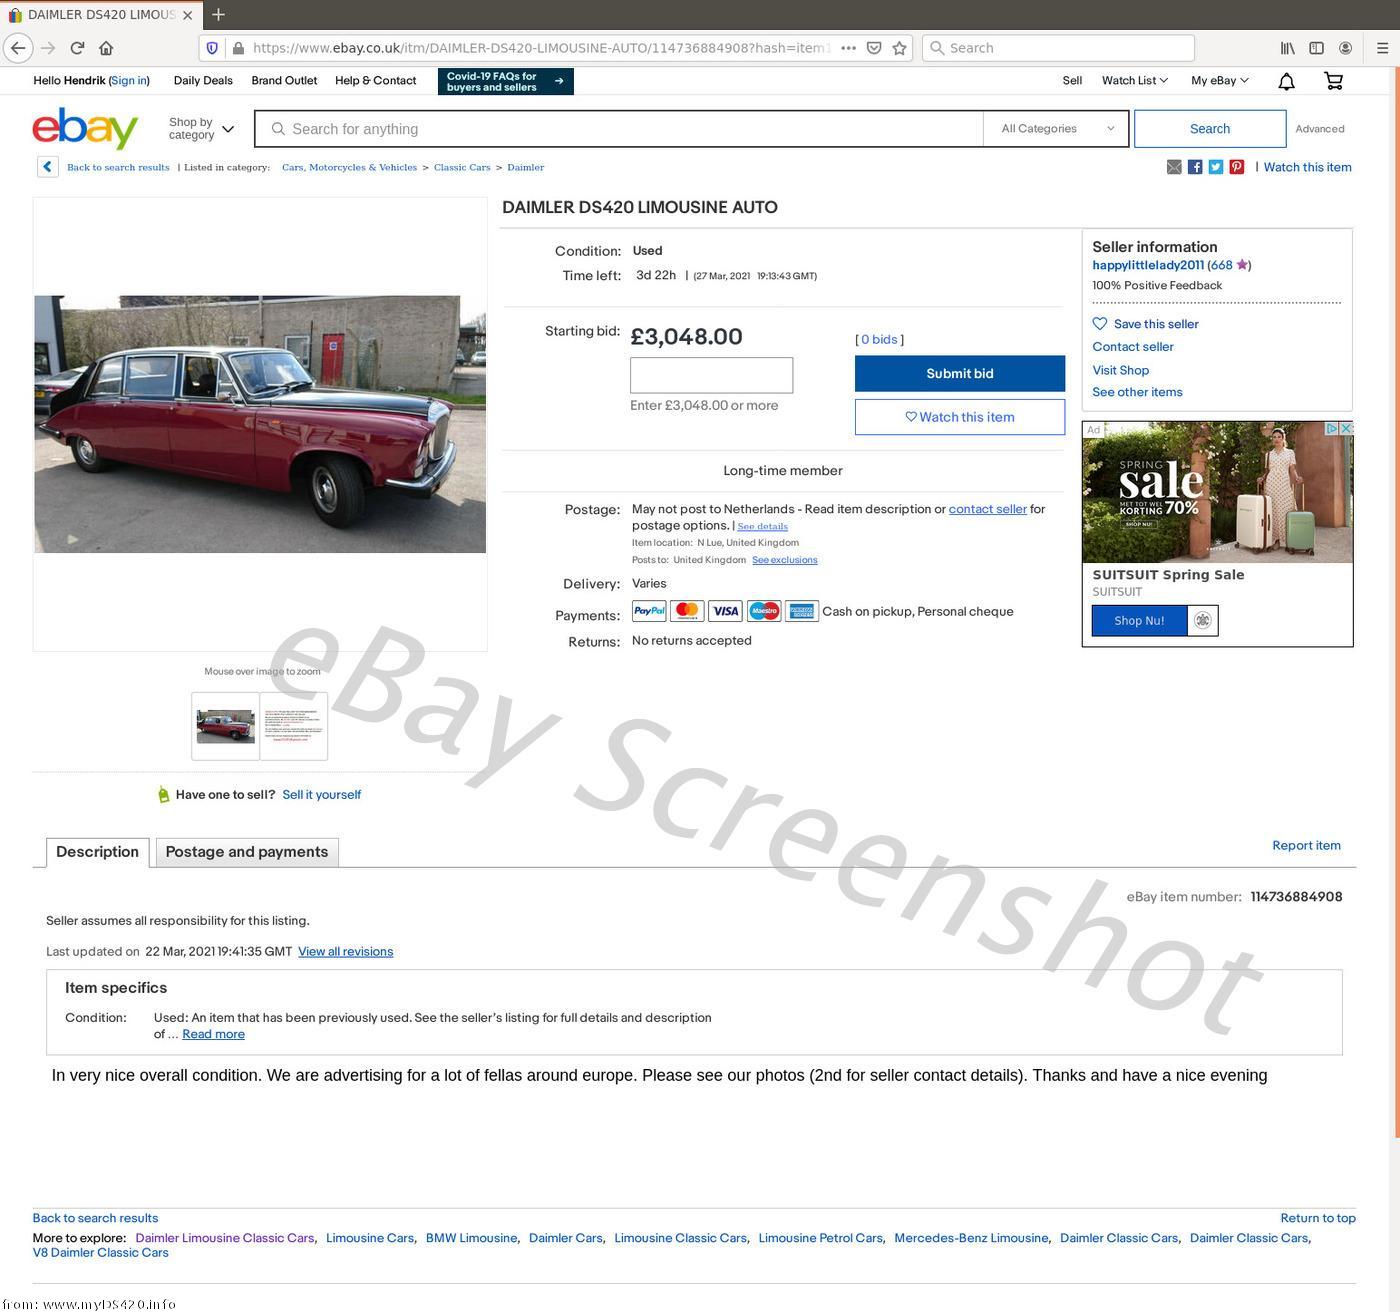Image resolution: width=1400 pixels, height=1312 pixels.
Task: Switch to Postage and payments tab
Action: (246, 852)
